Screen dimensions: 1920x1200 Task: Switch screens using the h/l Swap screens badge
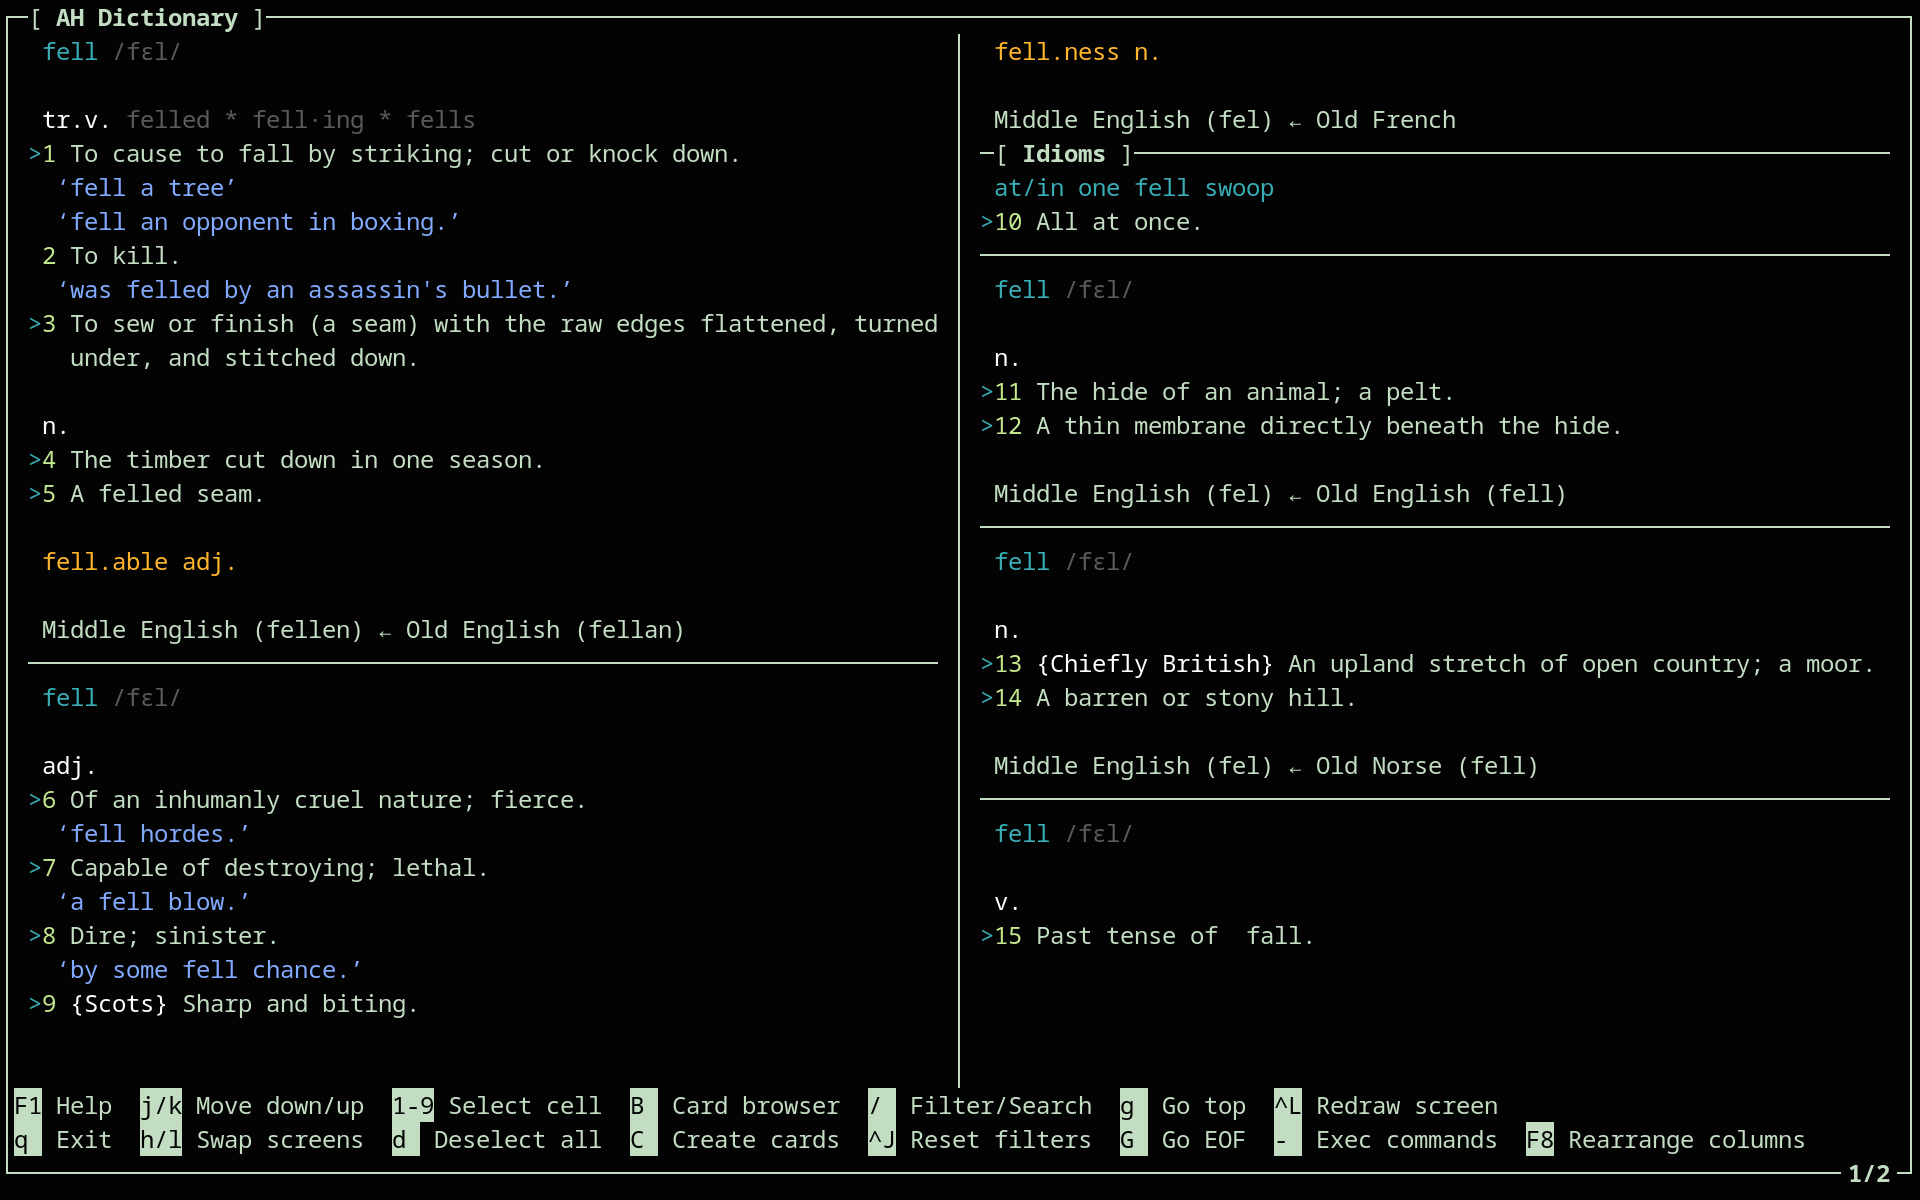point(160,1140)
